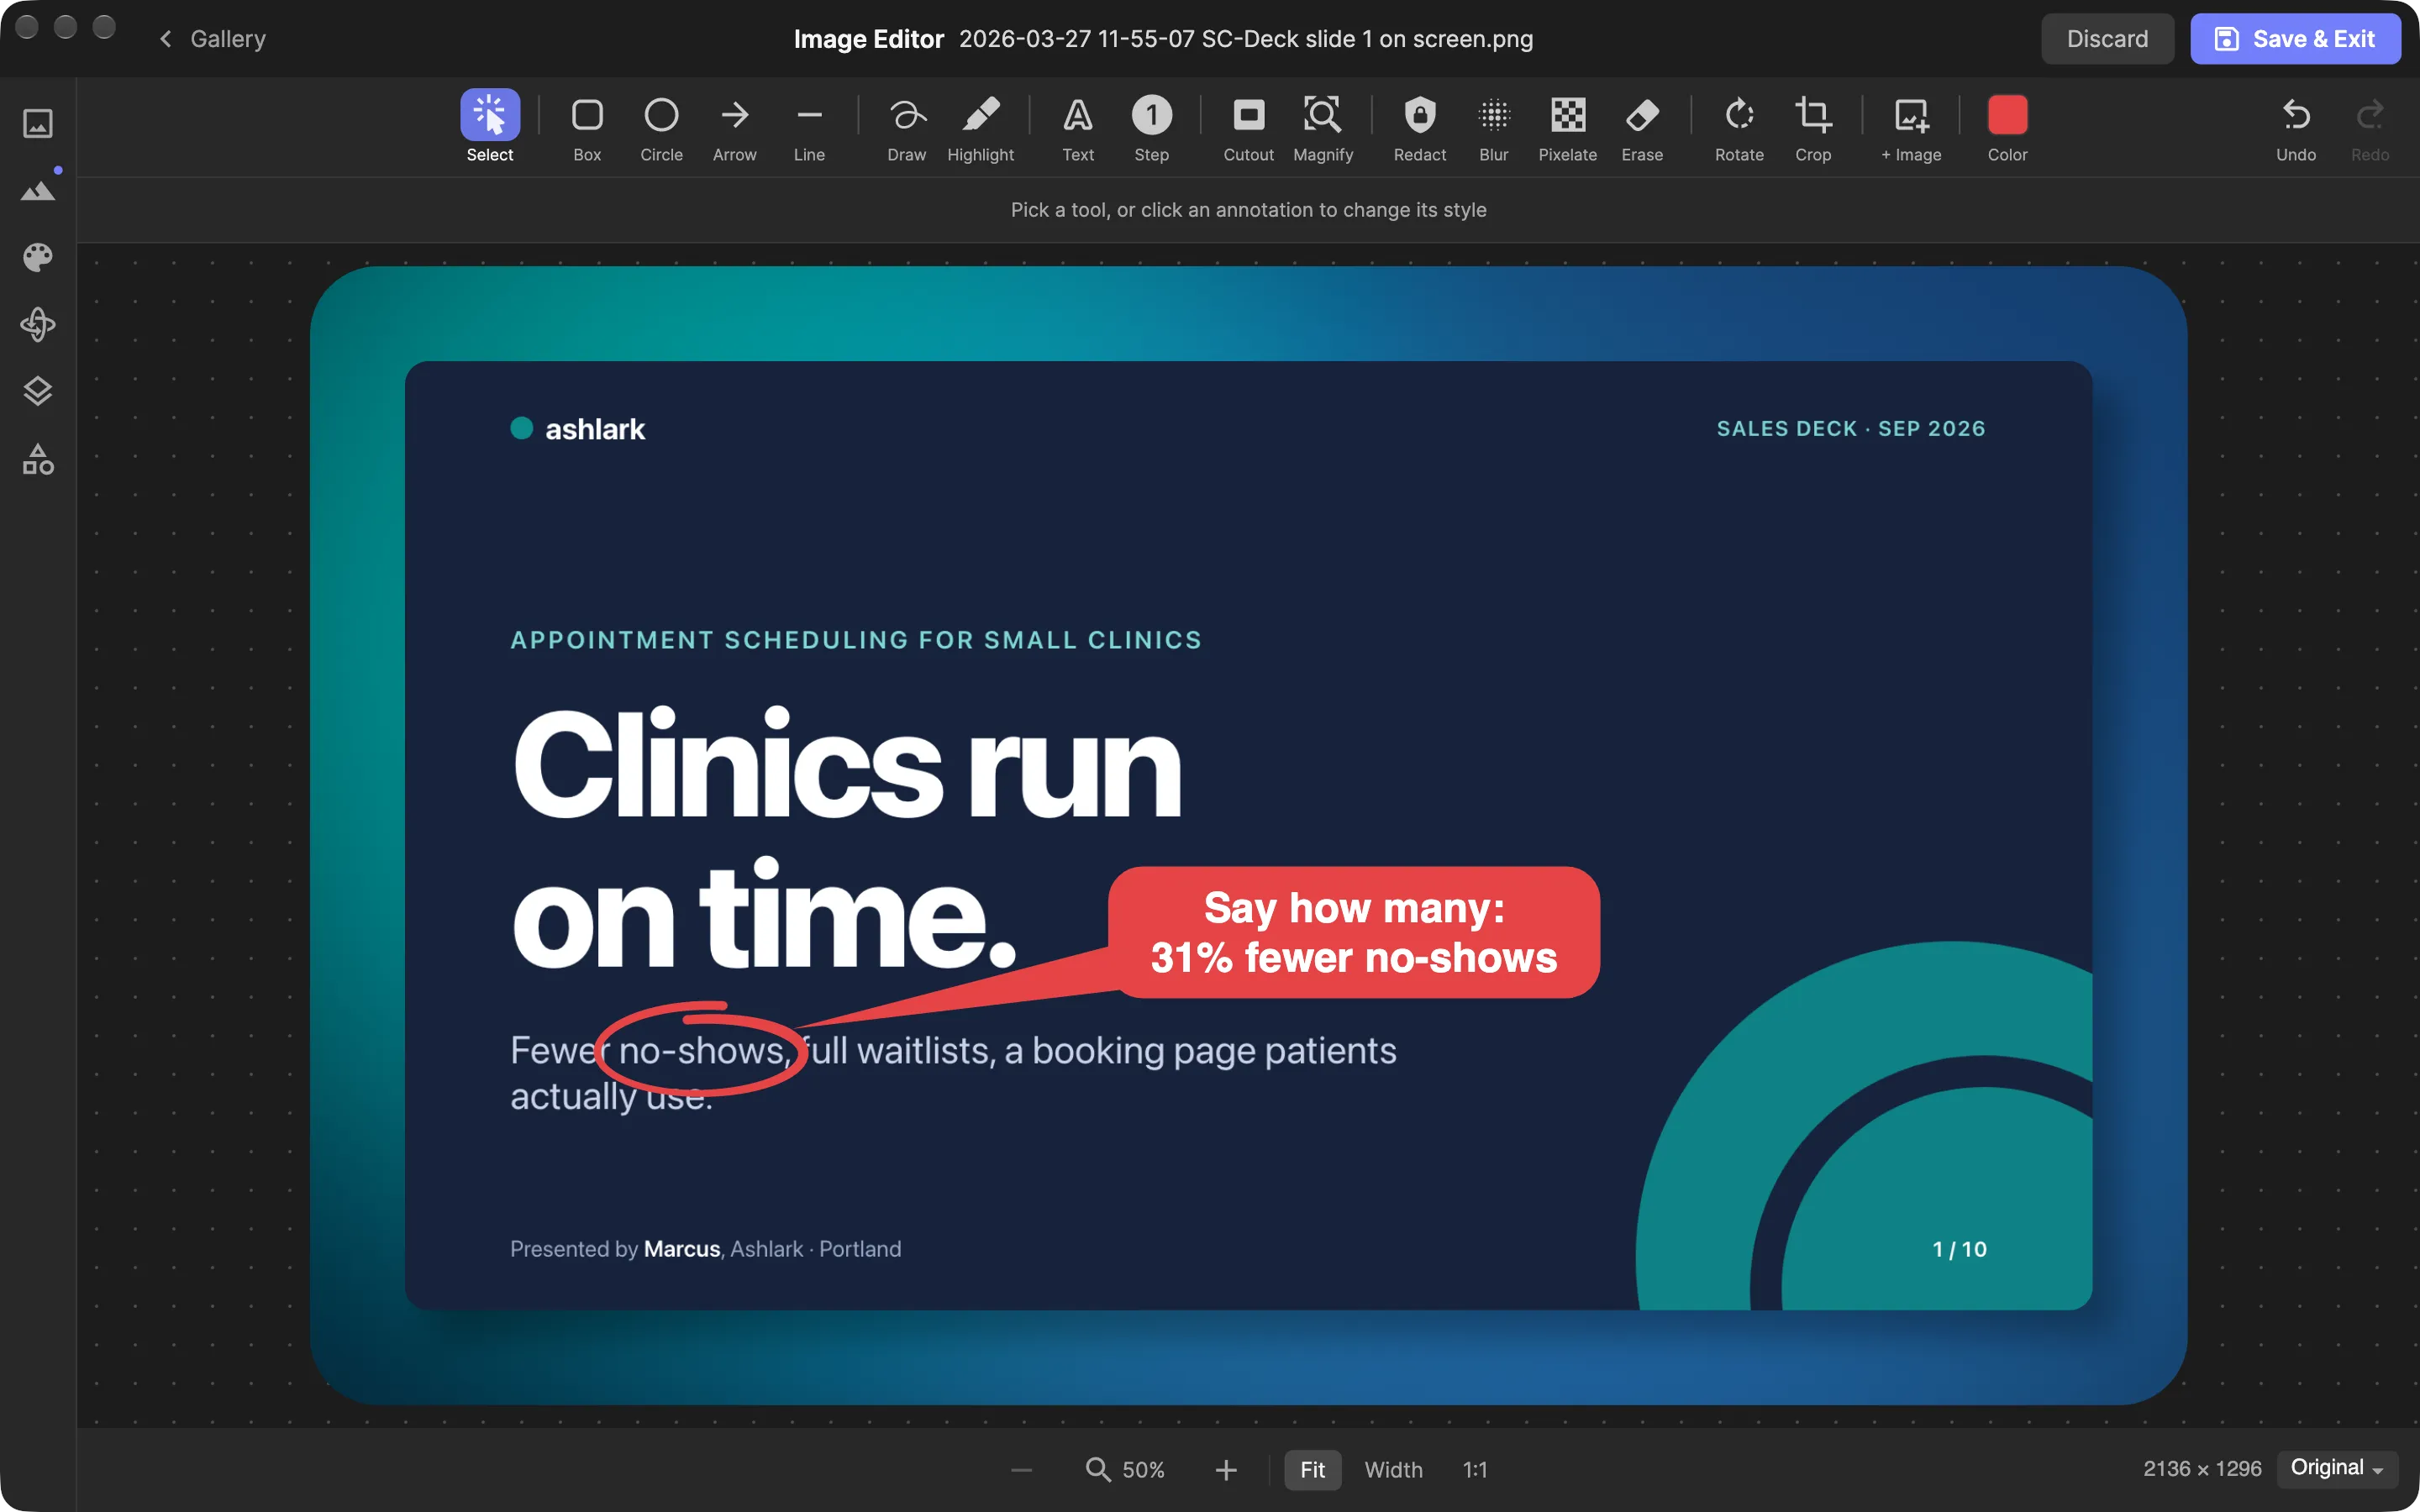Select the Blur tool
The width and height of the screenshot is (2420, 1512).
pos(1494,128)
